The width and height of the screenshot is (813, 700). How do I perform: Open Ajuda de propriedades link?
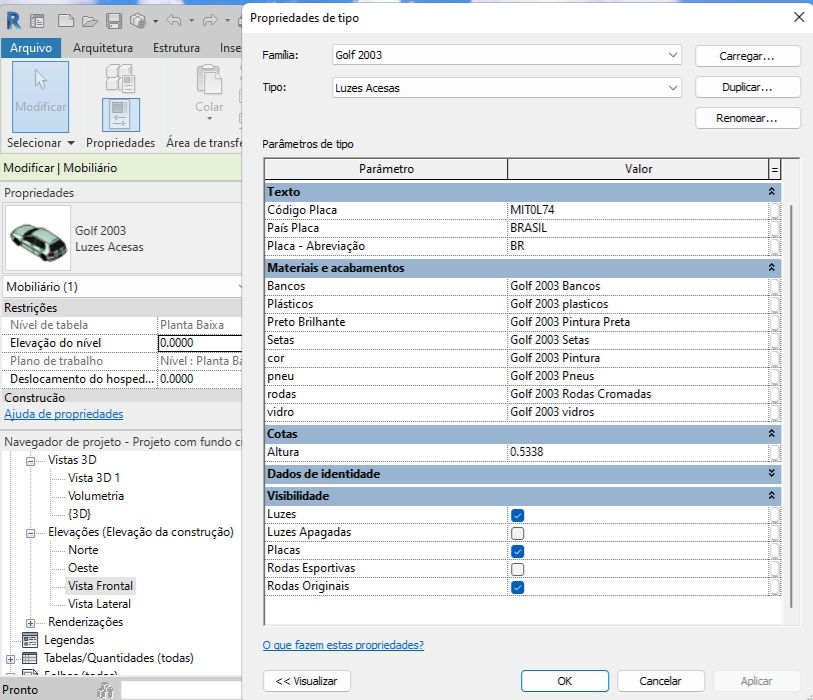pos(64,414)
